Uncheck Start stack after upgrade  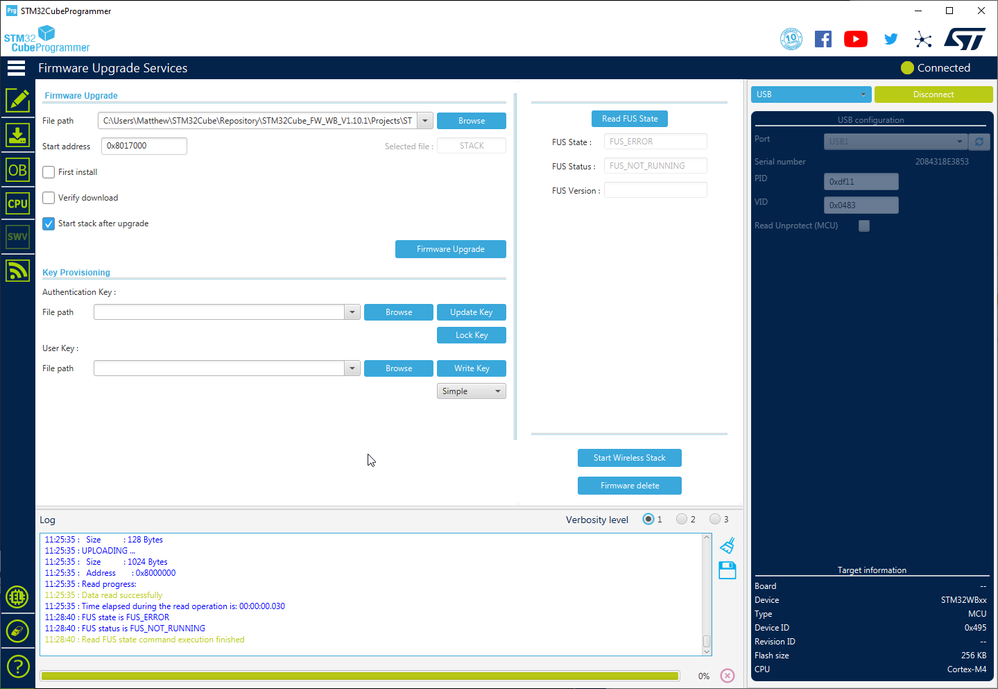pos(48,224)
